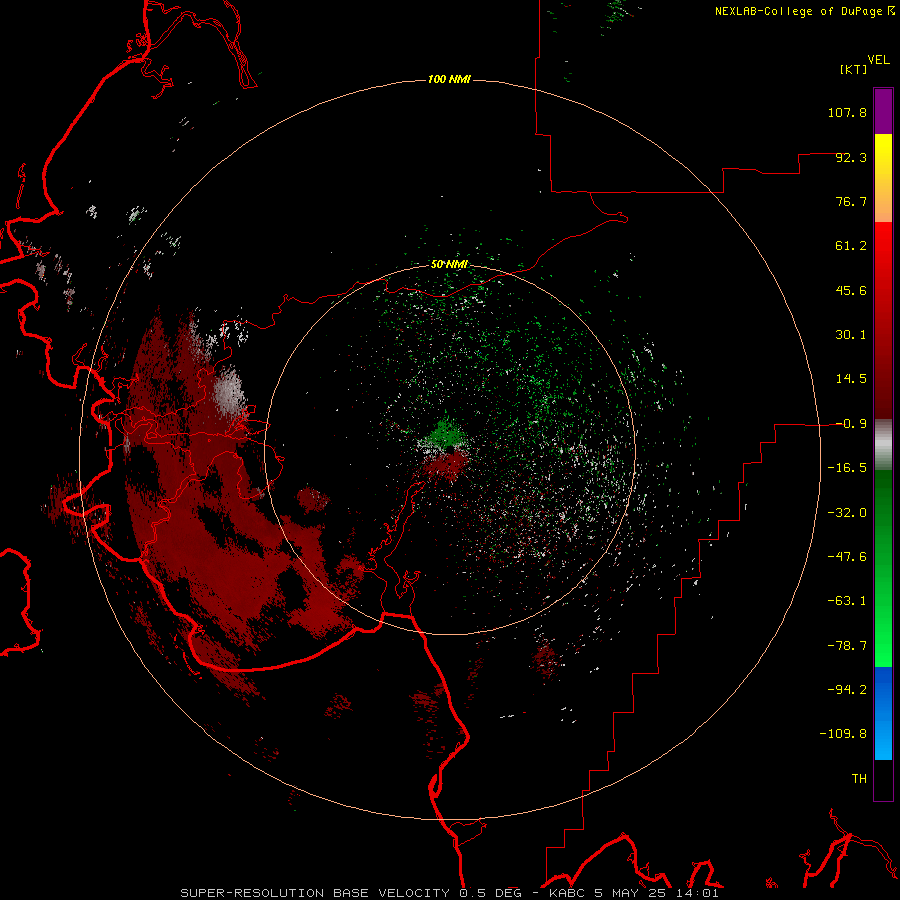Click the 76.7 velocity scale value
900x900 pixels.
coord(851,201)
